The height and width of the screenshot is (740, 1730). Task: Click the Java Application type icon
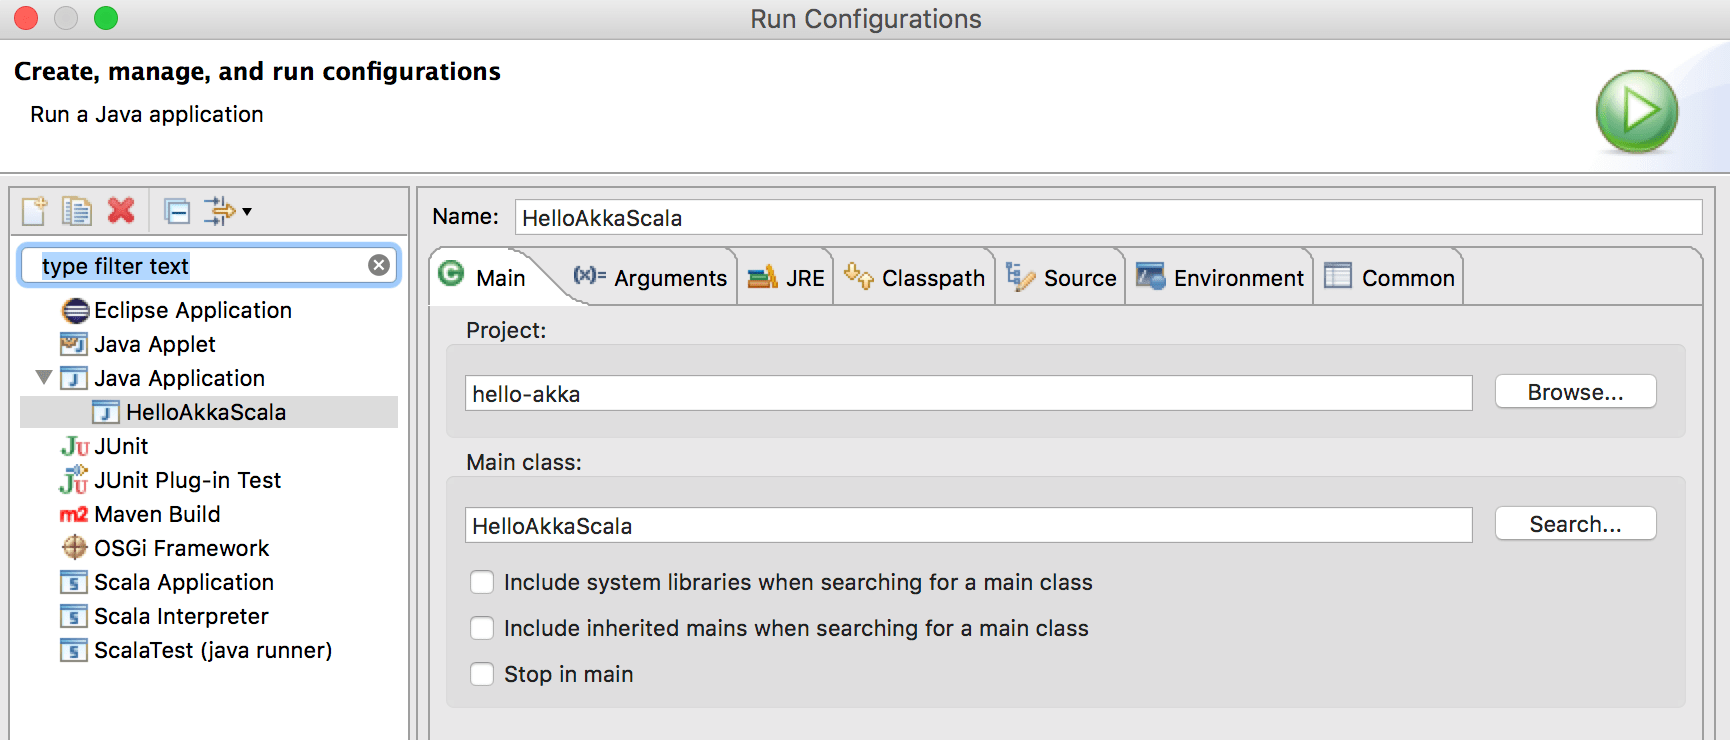(74, 378)
